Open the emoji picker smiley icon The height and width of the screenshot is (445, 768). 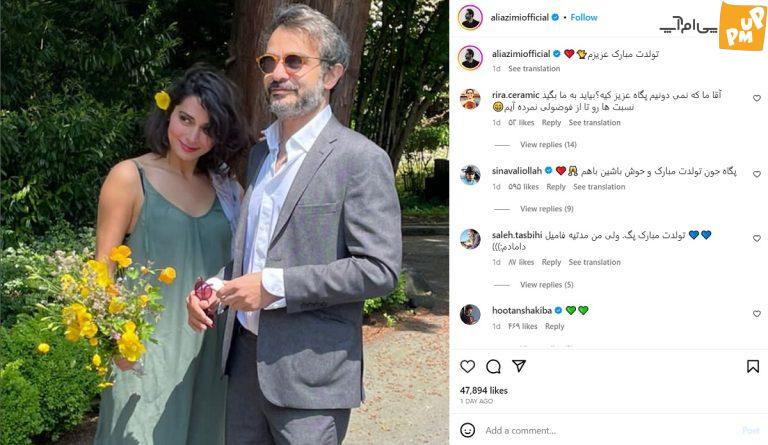(468, 430)
